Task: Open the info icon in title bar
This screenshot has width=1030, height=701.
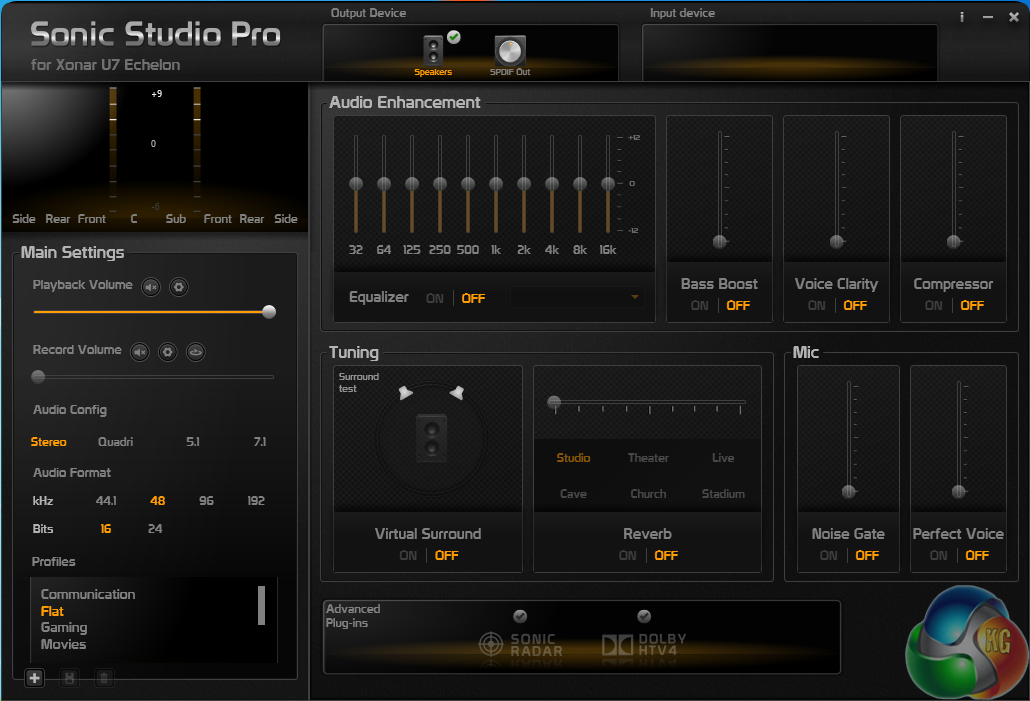Action: (x=961, y=17)
